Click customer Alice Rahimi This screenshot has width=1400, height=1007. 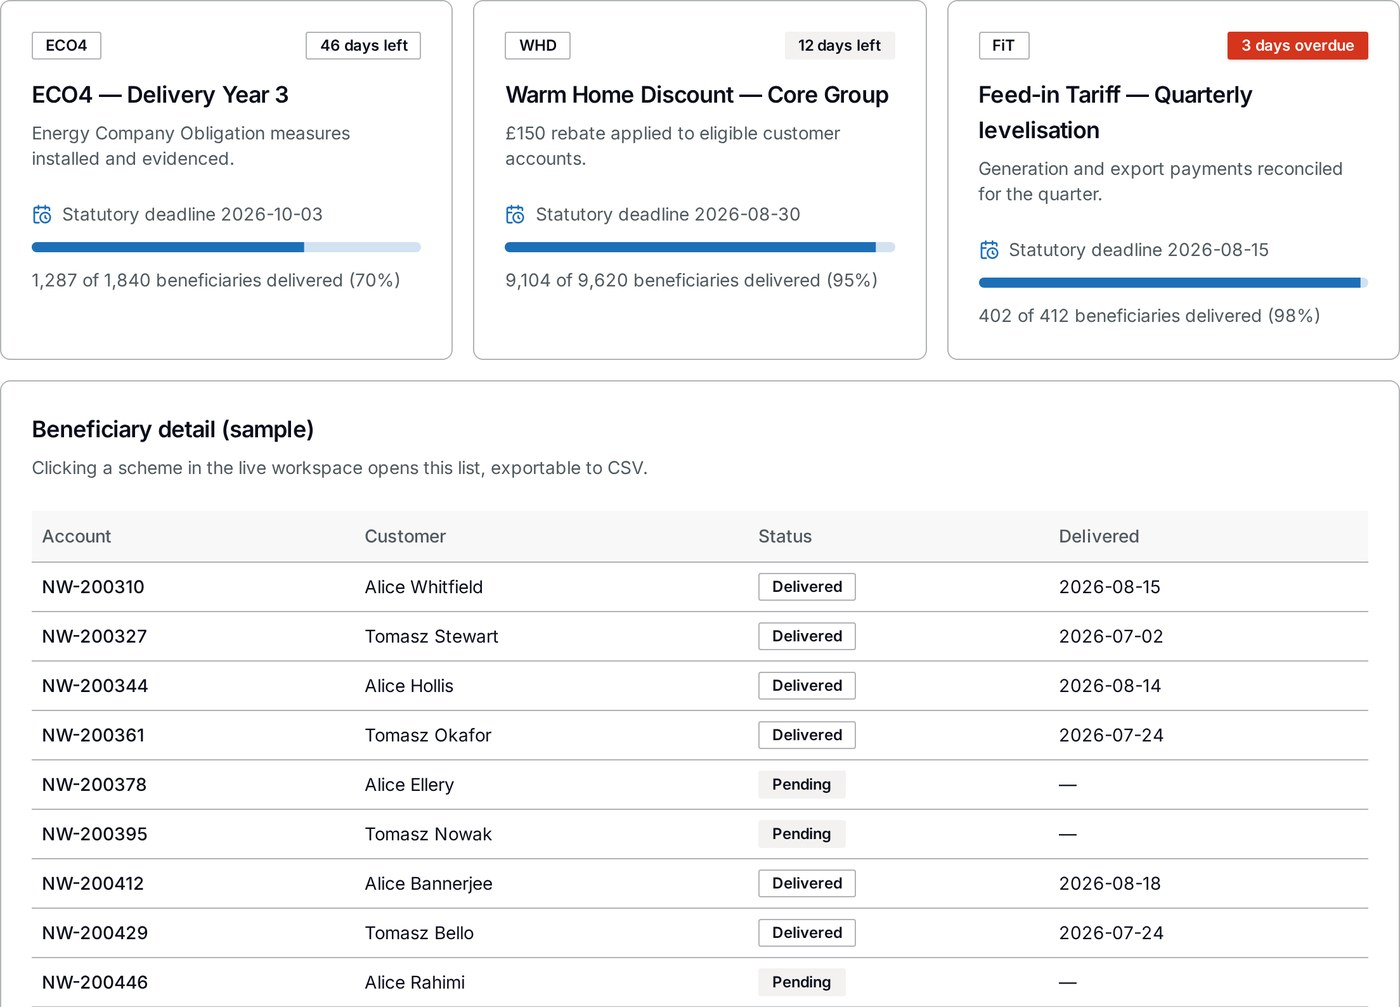click(x=415, y=983)
